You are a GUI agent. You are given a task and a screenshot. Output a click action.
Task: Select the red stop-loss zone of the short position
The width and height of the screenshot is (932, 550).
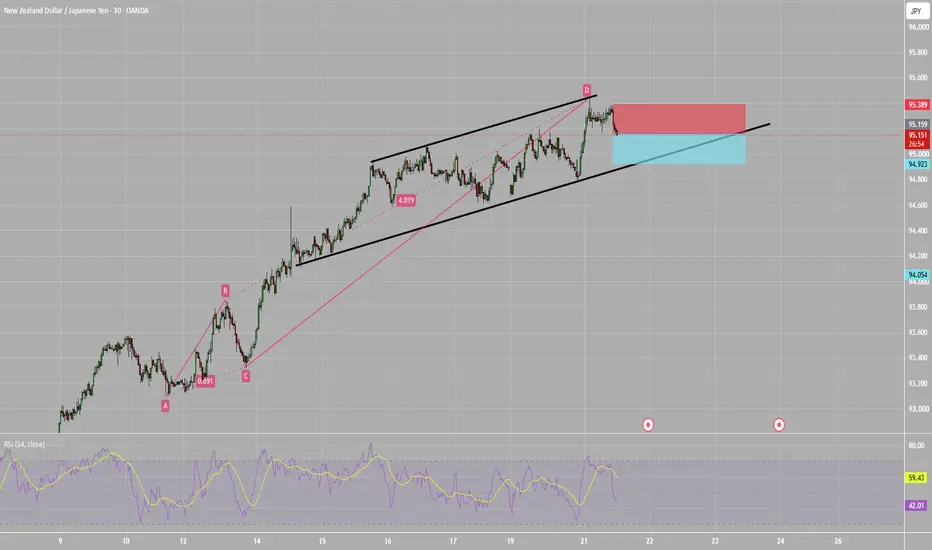coord(679,119)
